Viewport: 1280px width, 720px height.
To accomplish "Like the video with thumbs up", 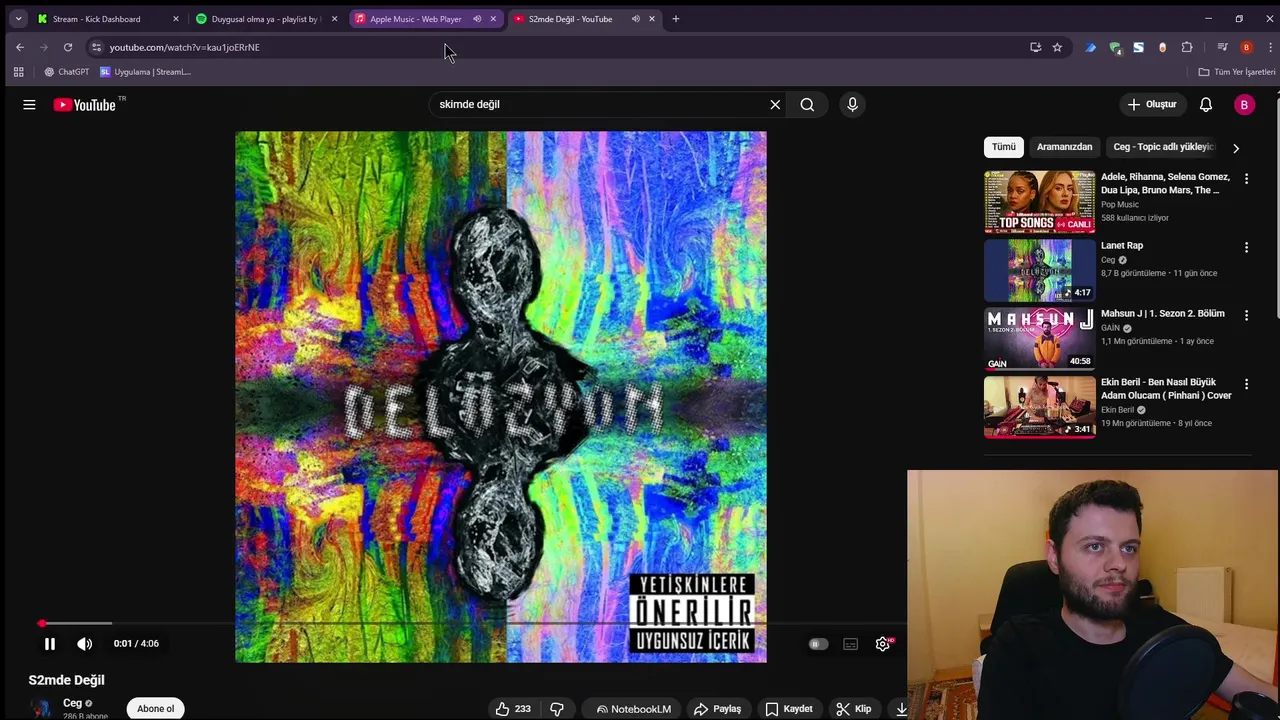I will point(513,708).
